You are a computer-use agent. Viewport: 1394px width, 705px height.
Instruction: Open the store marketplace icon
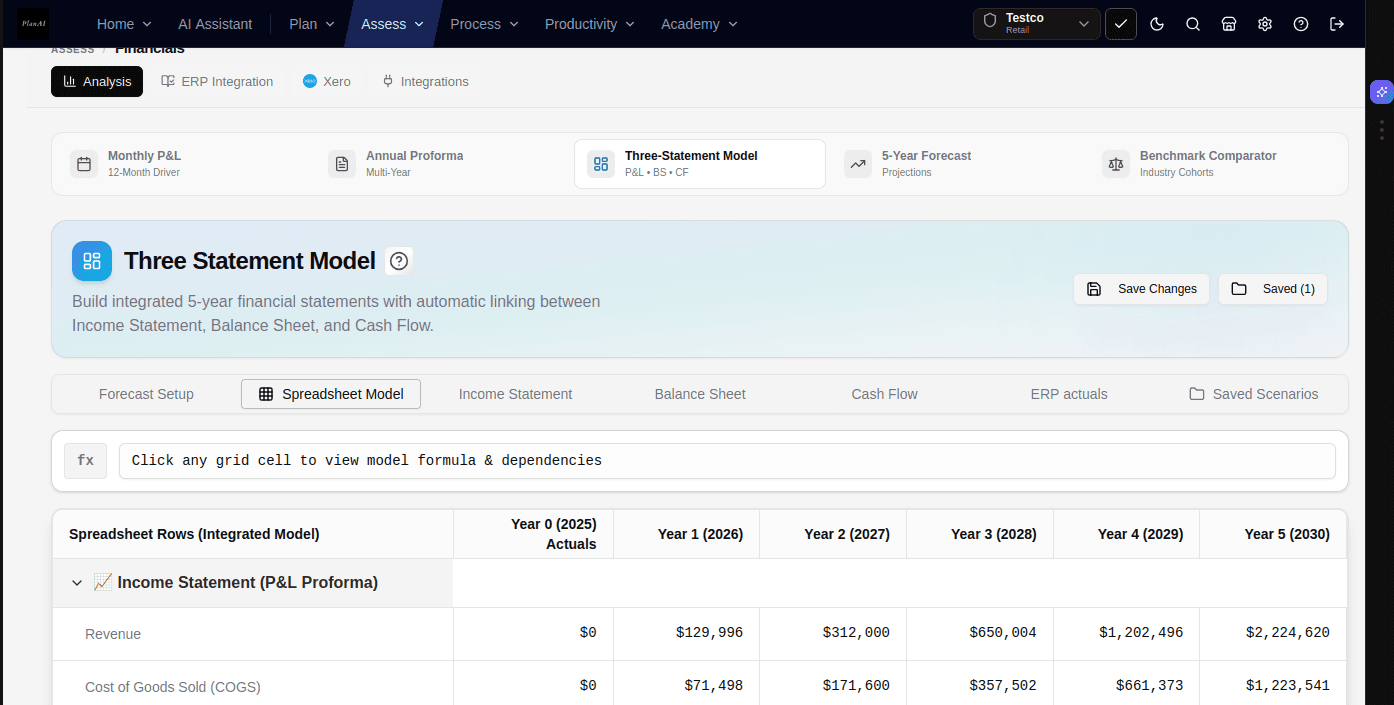(1229, 24)
